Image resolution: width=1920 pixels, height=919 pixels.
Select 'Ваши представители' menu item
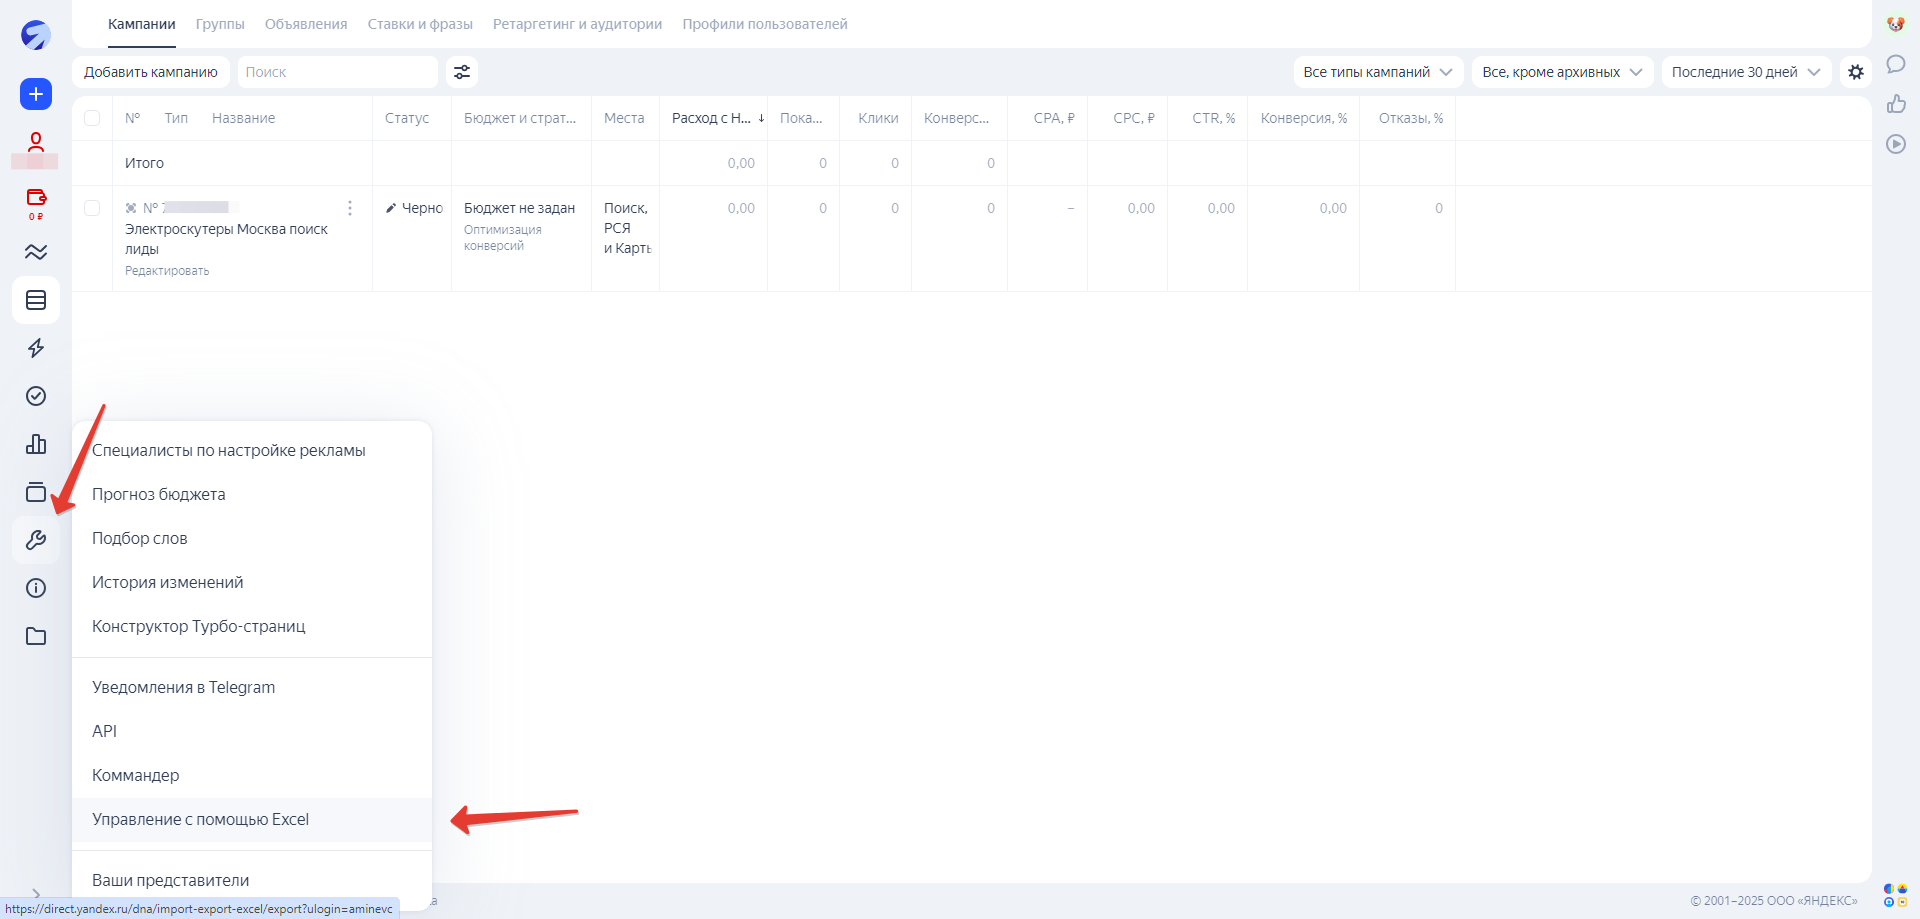[x=252, y=880]
